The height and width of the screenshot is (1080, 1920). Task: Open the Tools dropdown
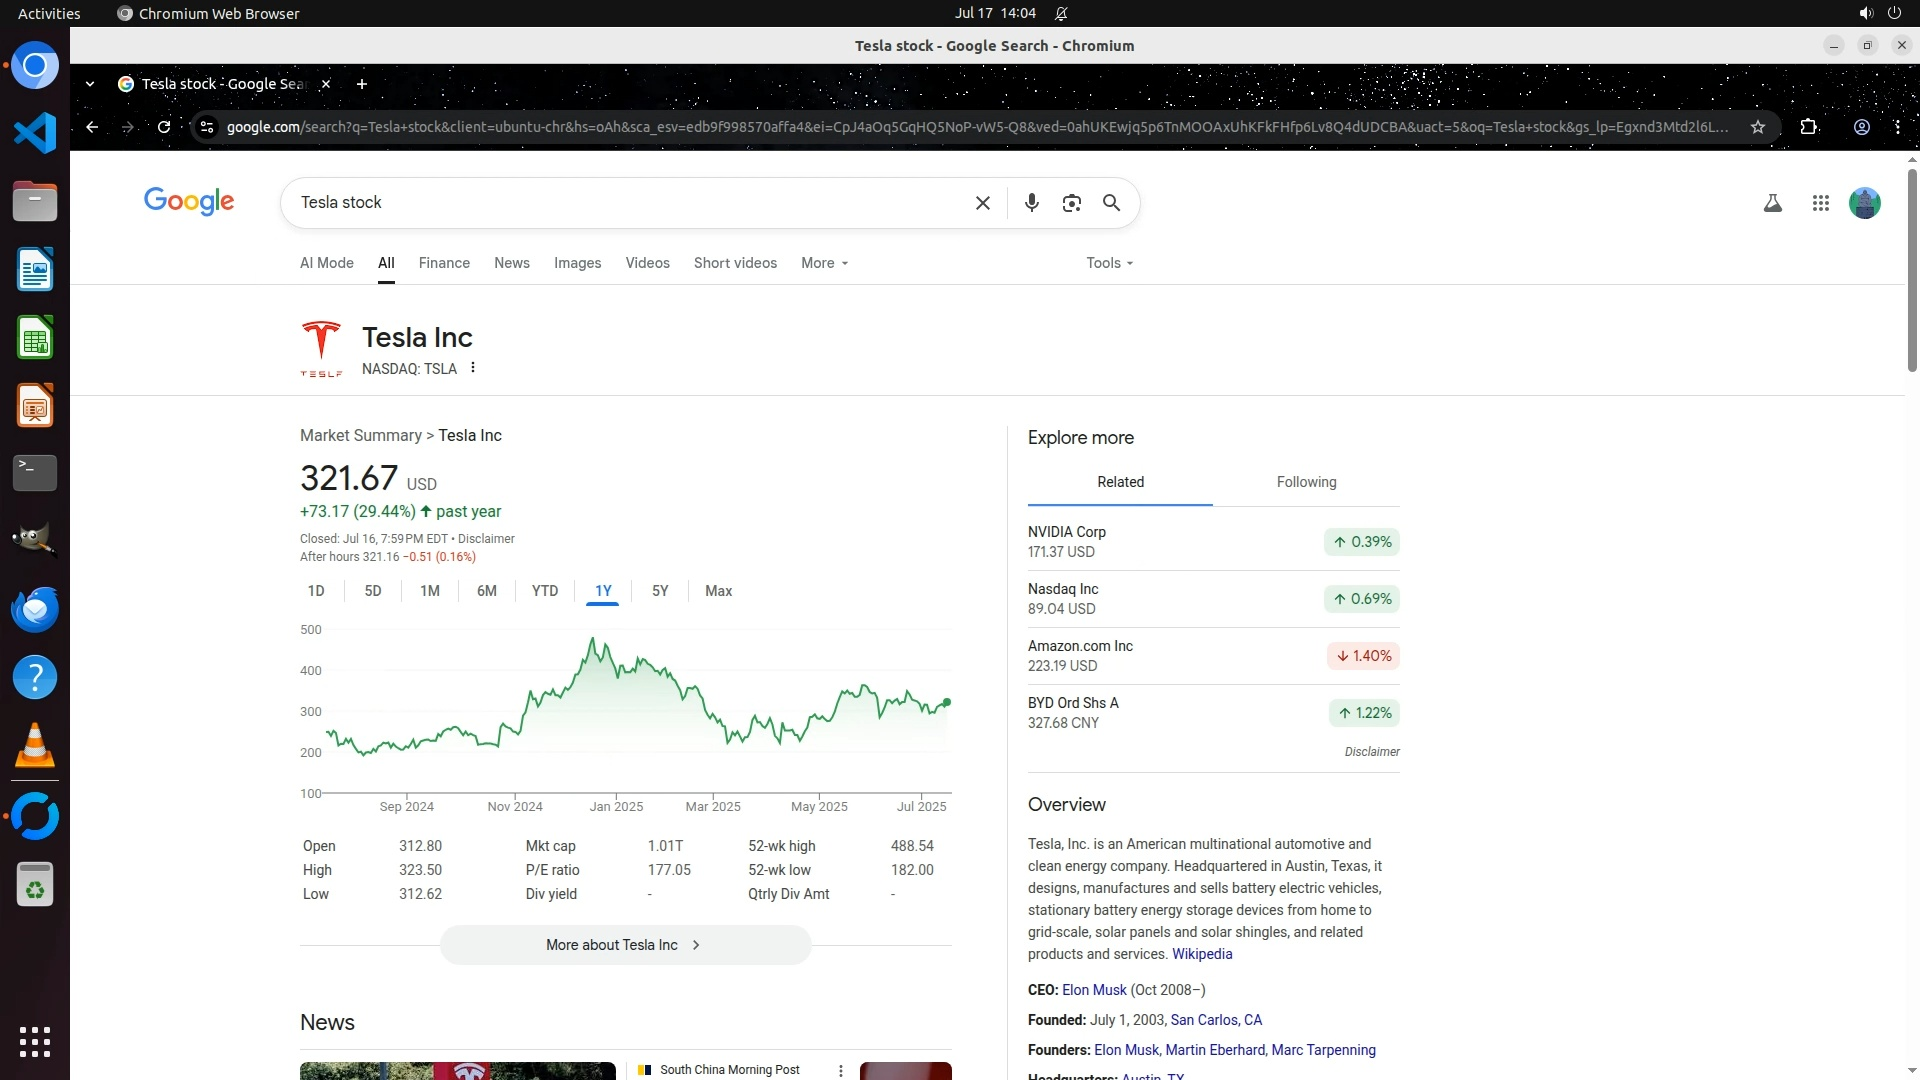click(x=1109, y=263)
